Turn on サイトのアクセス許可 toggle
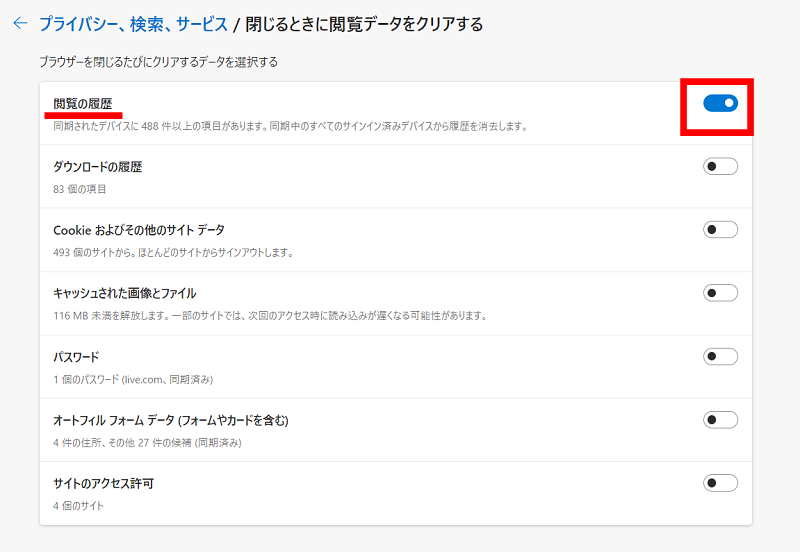Viewport: 800px width, 552px height. 720,483
